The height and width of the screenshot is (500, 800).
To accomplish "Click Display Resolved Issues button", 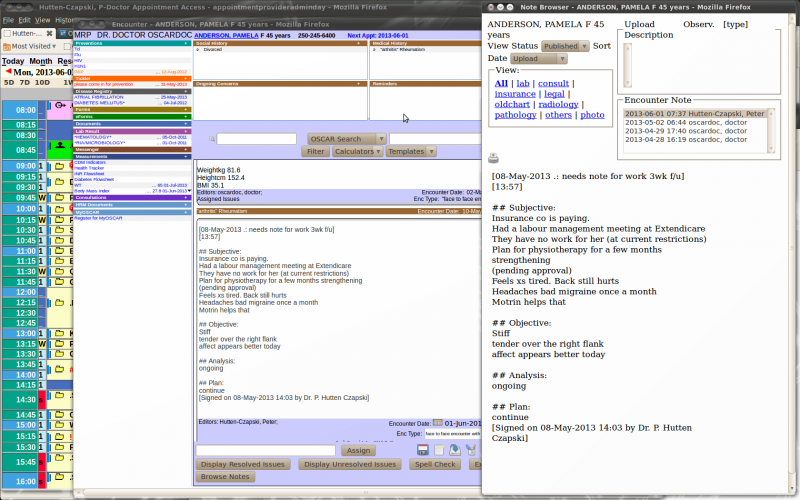I will pyautogui.click(x=243, y=464).
